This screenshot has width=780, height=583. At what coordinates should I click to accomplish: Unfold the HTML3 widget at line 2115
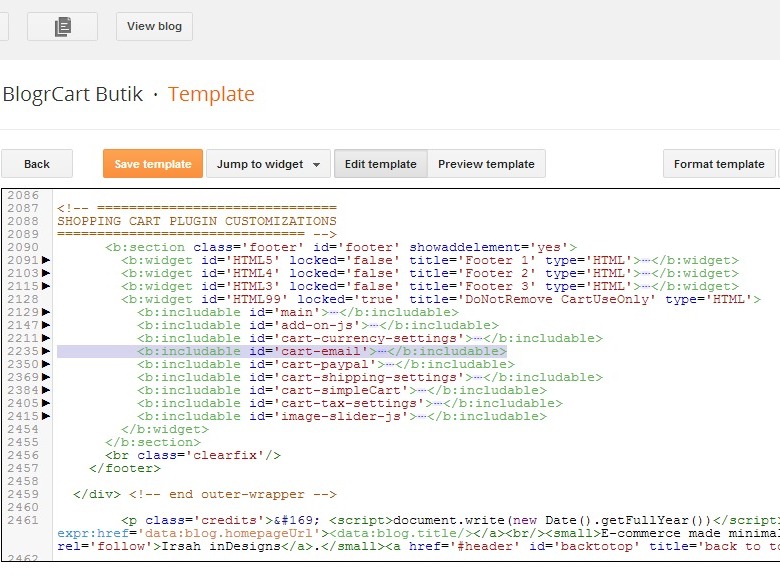46,287
